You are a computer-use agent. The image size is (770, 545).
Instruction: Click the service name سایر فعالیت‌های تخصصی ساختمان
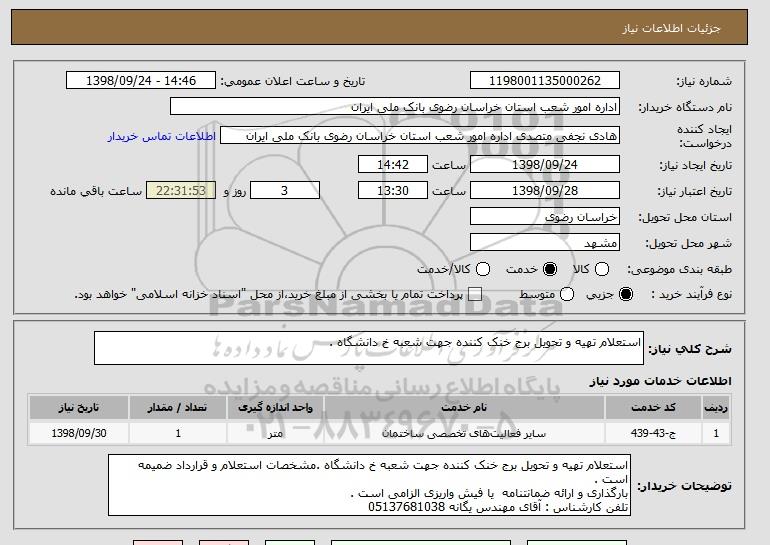(464, 433)
